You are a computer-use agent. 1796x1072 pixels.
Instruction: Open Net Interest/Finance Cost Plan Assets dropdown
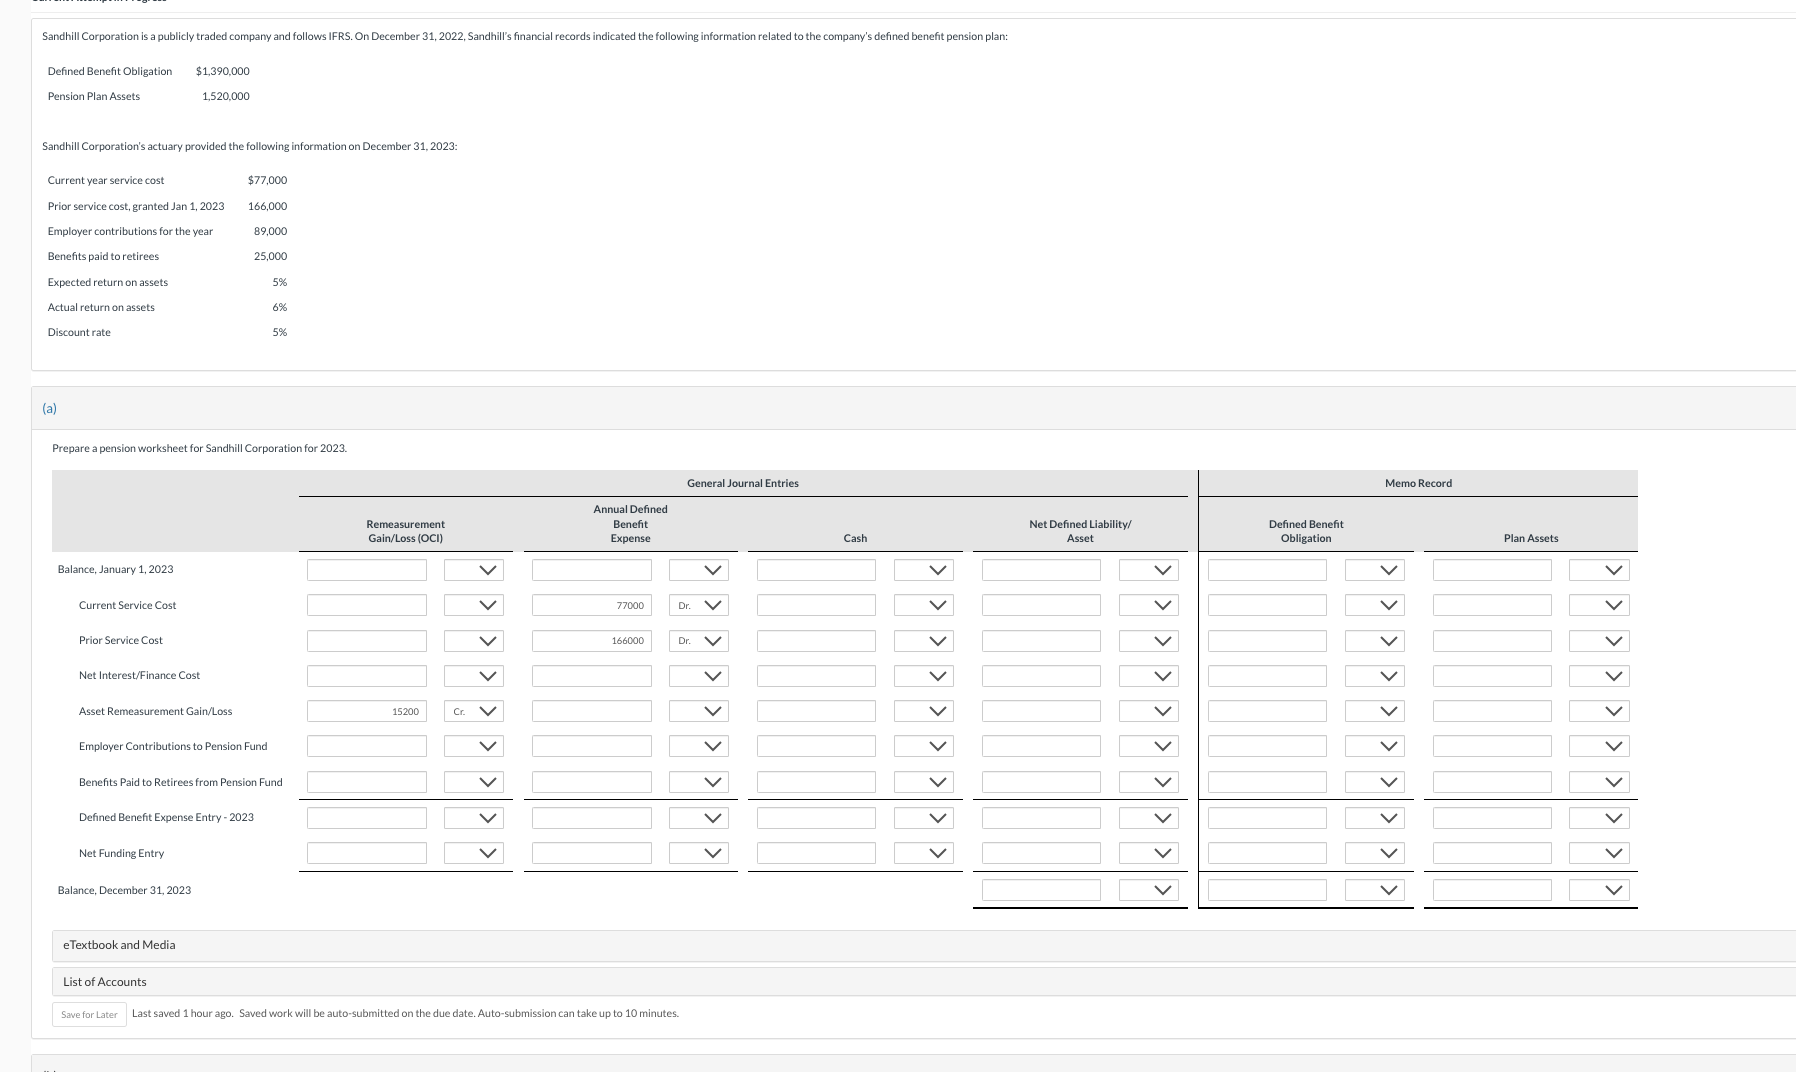[x=1600, y=676]
